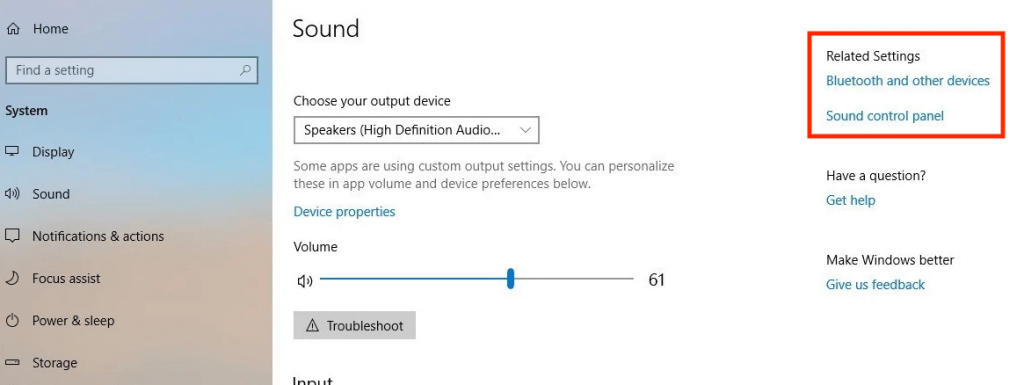Screen dimensions: 1024x385
Task: Open Power & sleep settings
Action: click(73, 320)
